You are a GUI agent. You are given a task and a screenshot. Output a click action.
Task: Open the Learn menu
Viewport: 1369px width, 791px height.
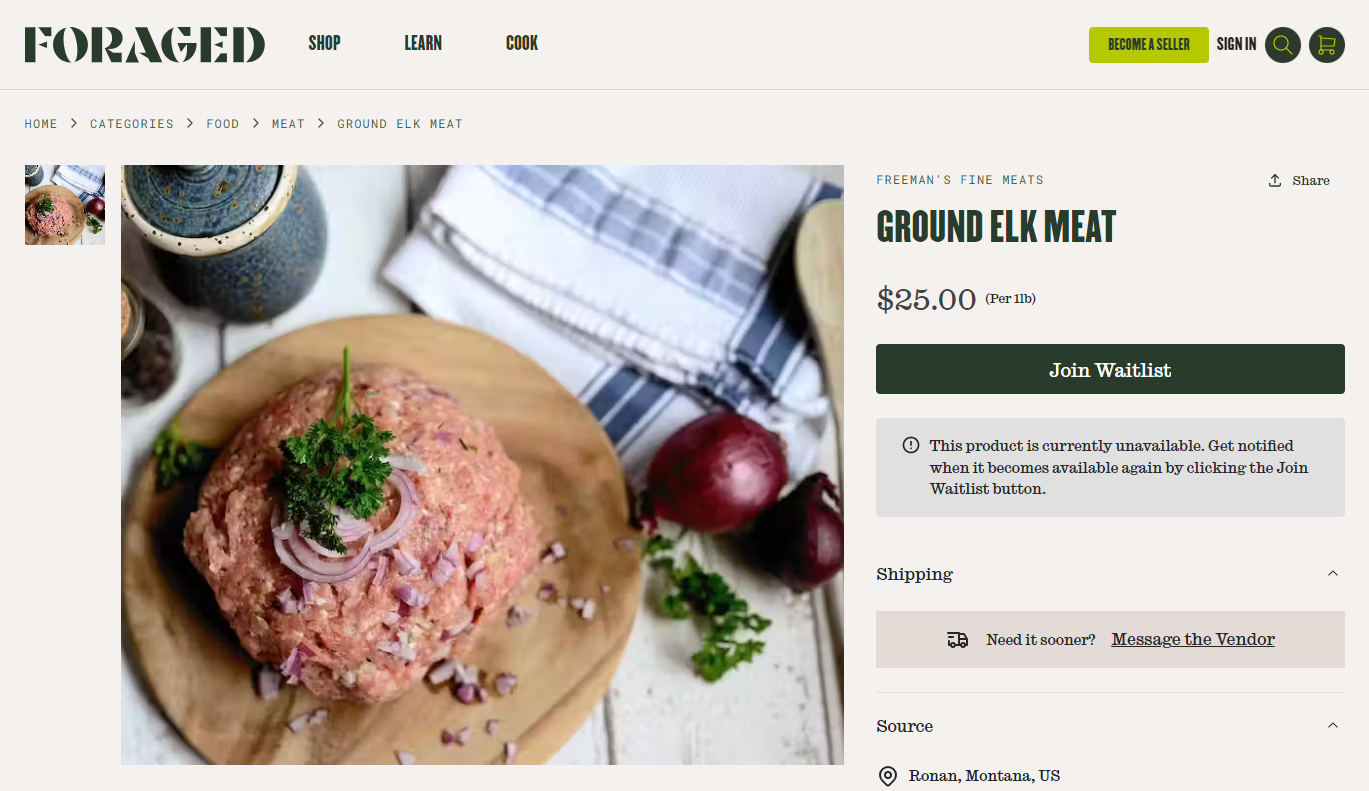(423, 43)
